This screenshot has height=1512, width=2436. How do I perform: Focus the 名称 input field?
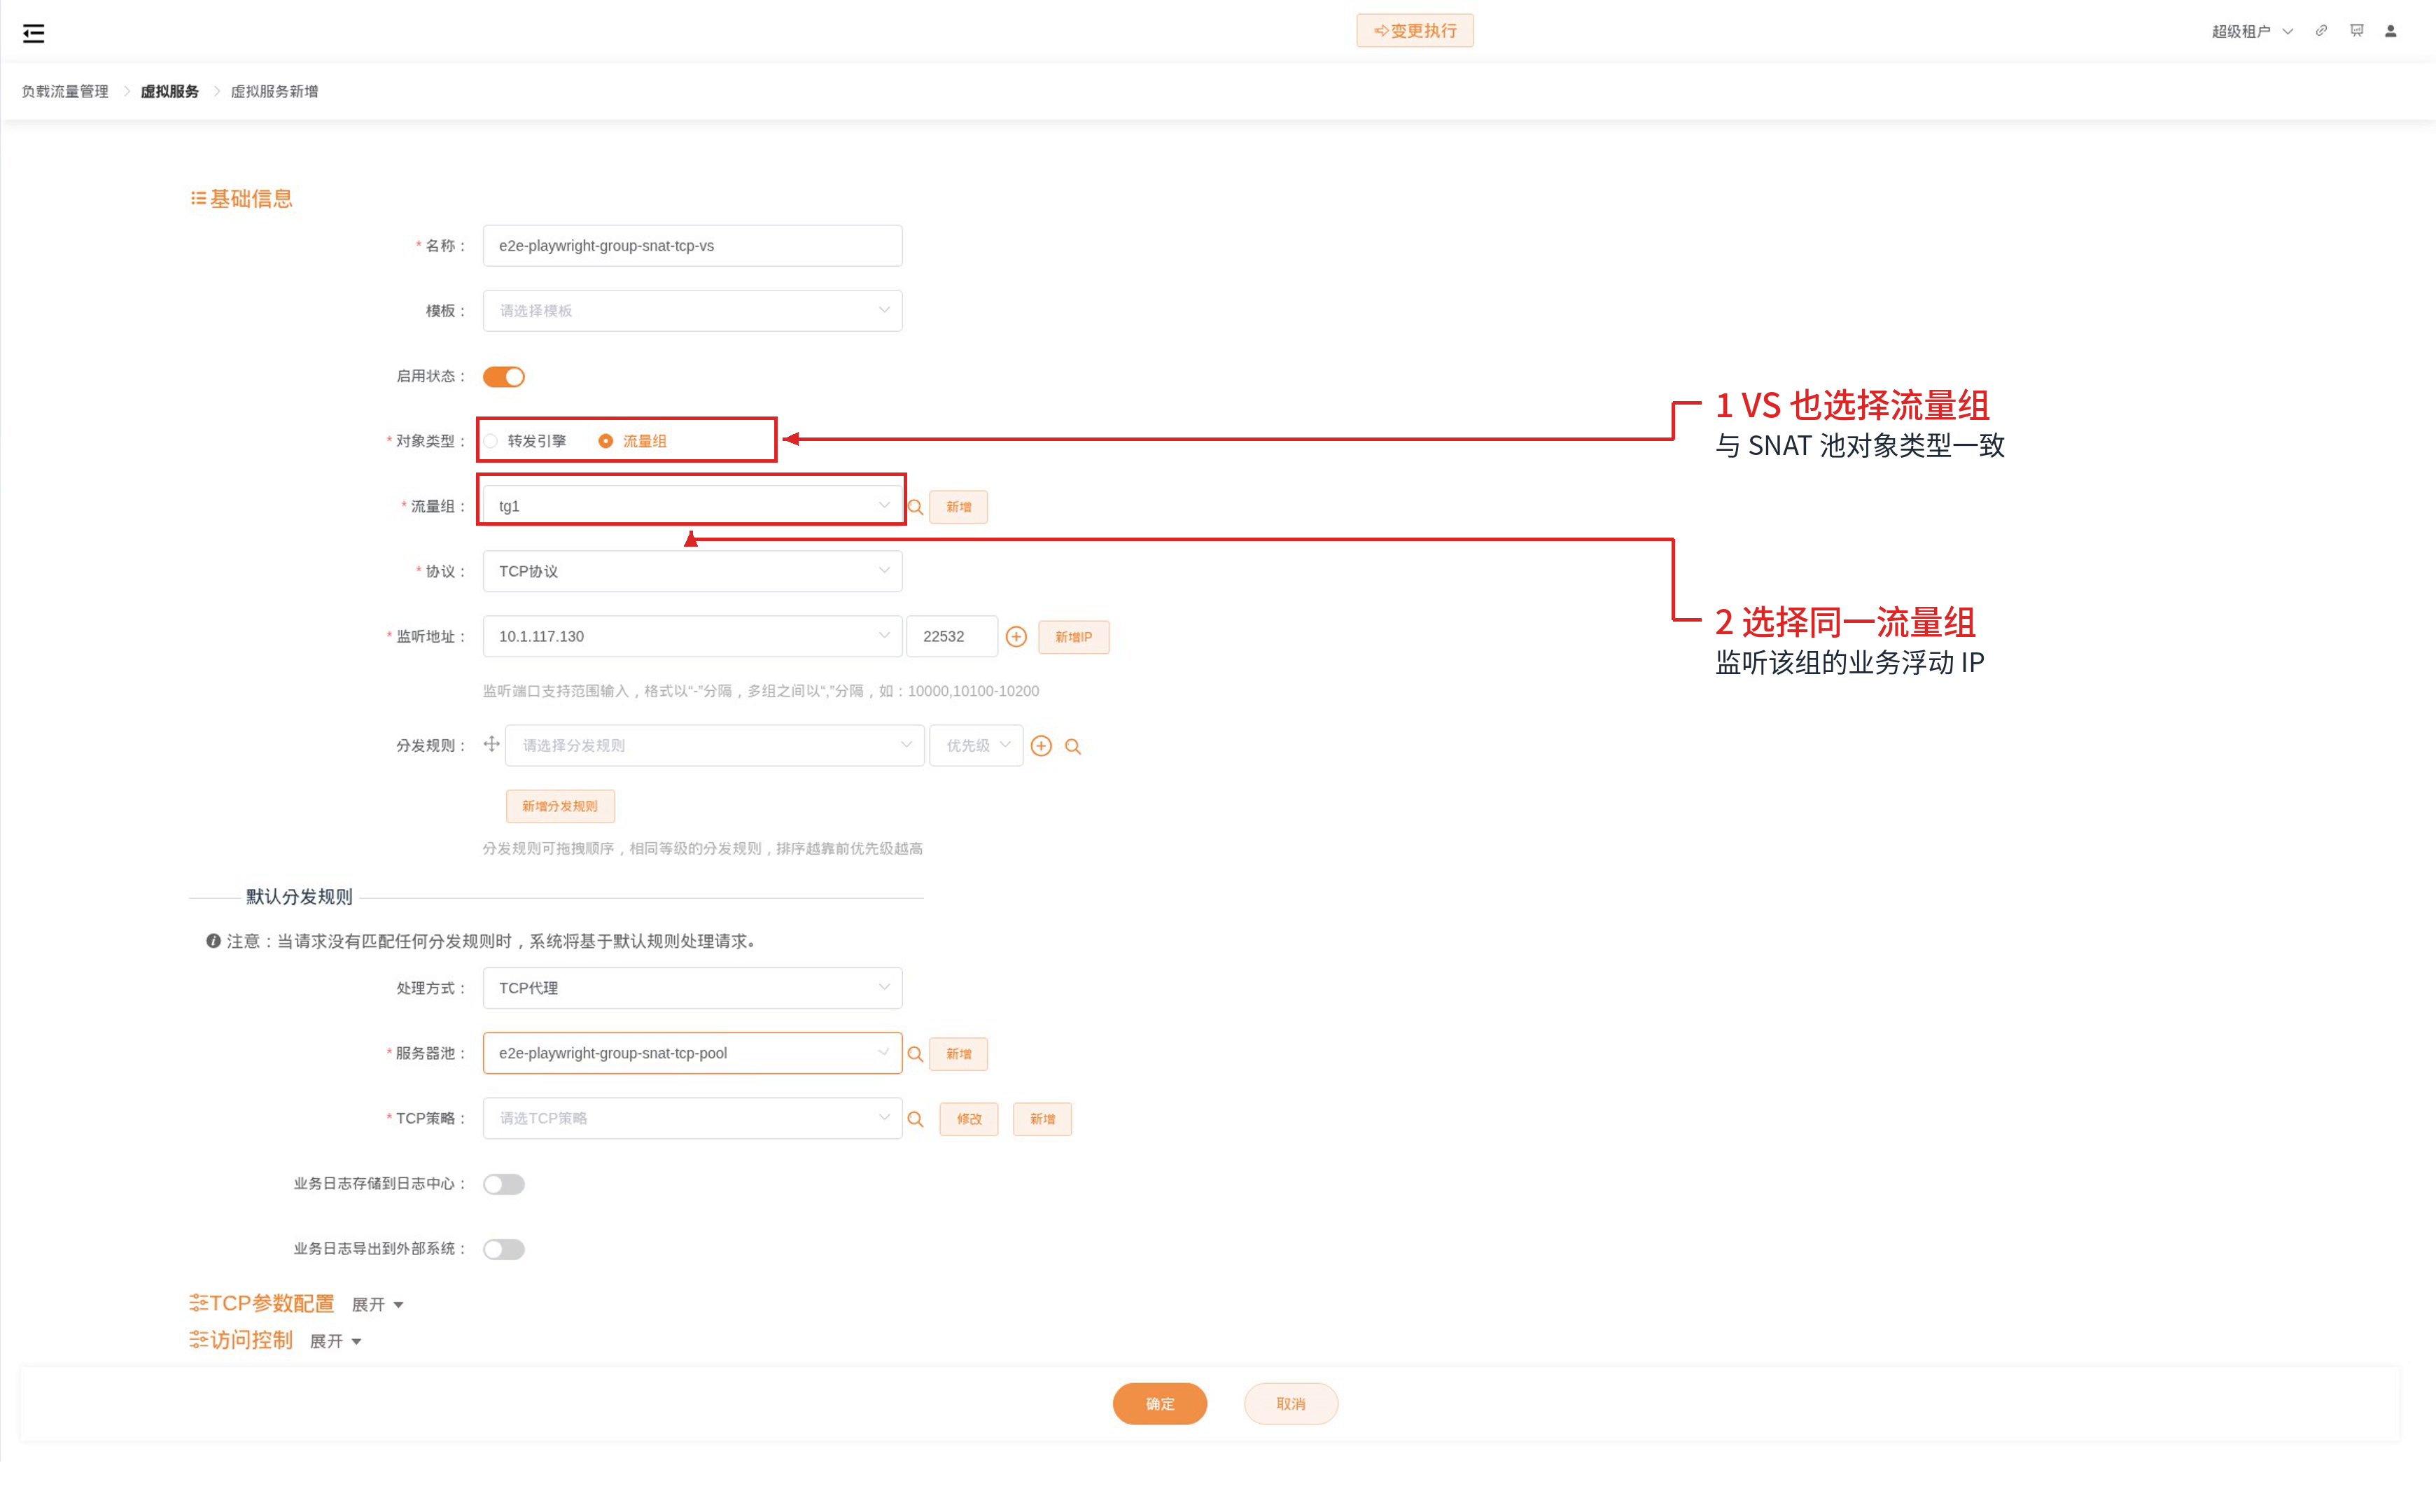coord(692,246)
